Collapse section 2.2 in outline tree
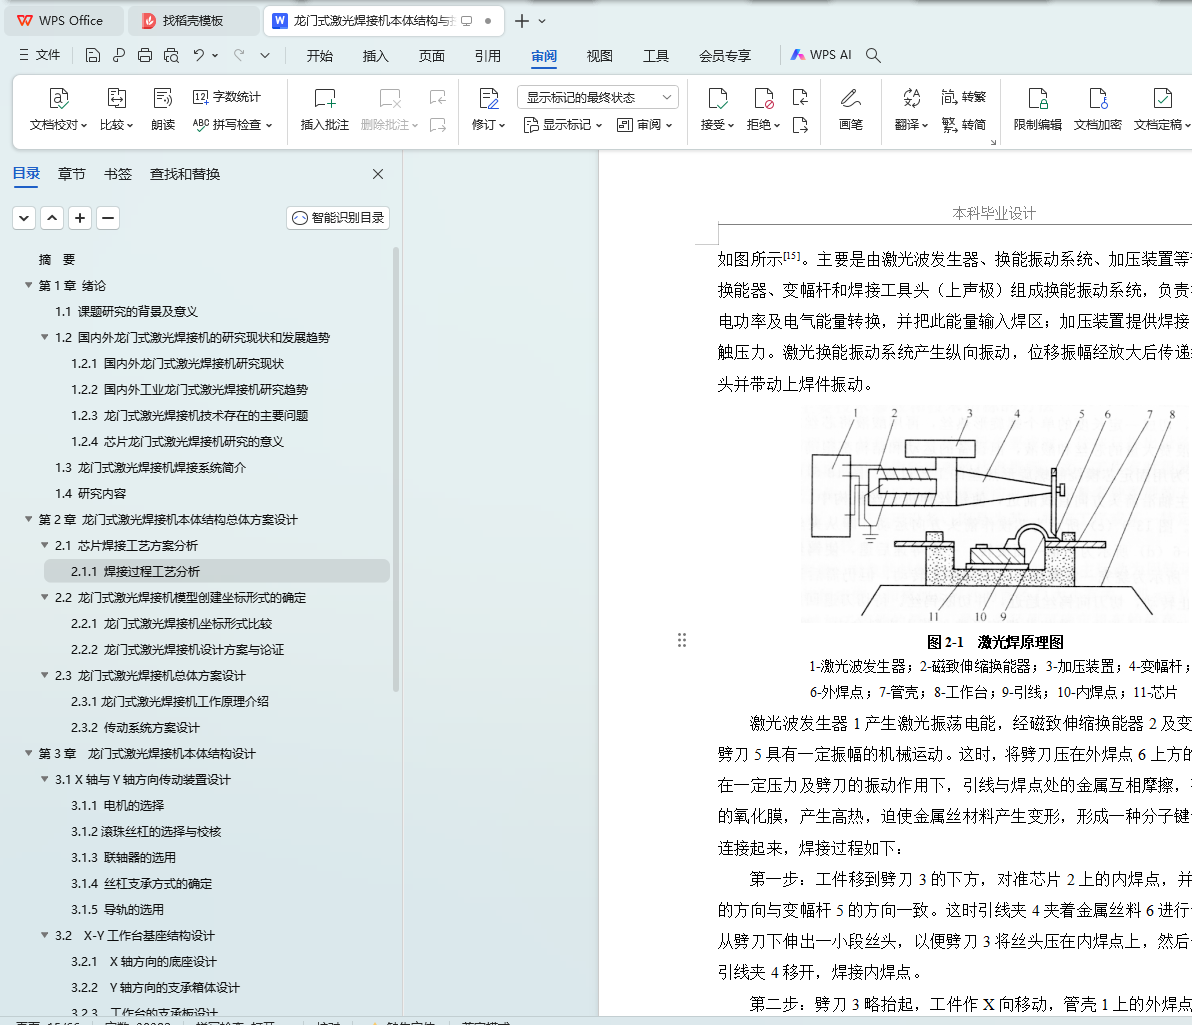The height and width of the screenshot is (1025, 1192). [44, 597]
